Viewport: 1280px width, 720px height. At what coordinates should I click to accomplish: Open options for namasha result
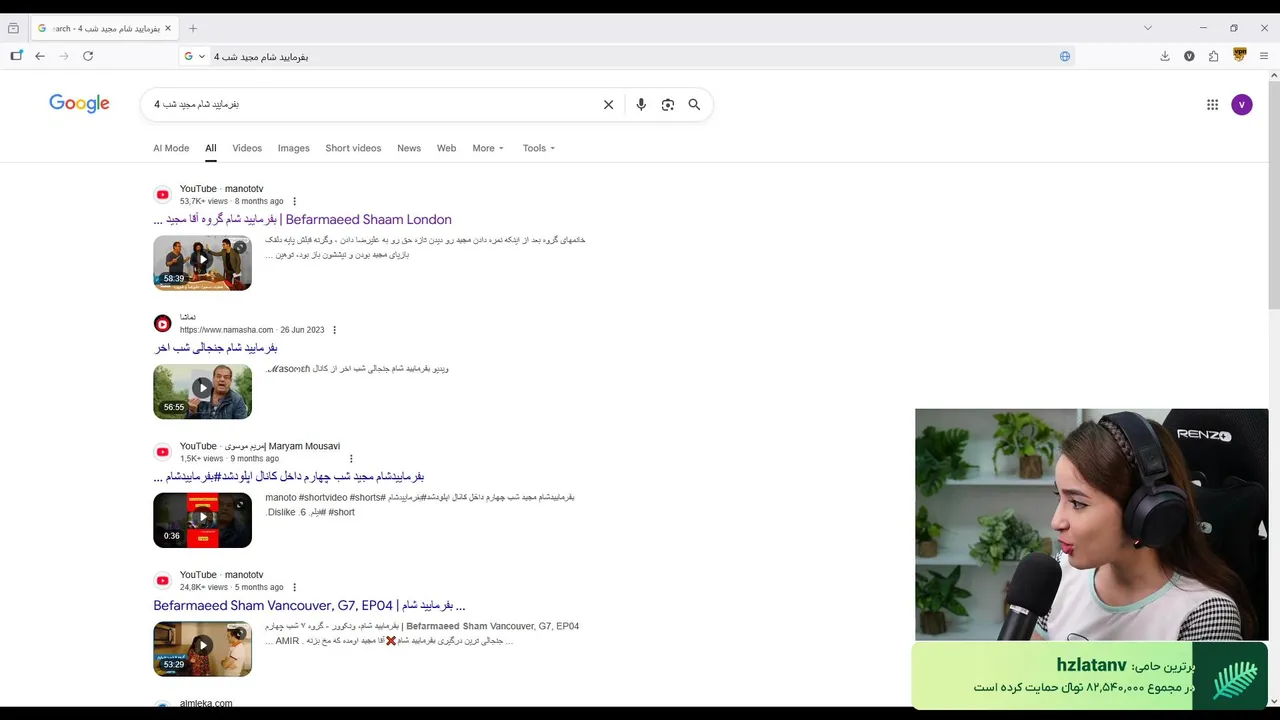pyautogui.click(x=334, y=330)
